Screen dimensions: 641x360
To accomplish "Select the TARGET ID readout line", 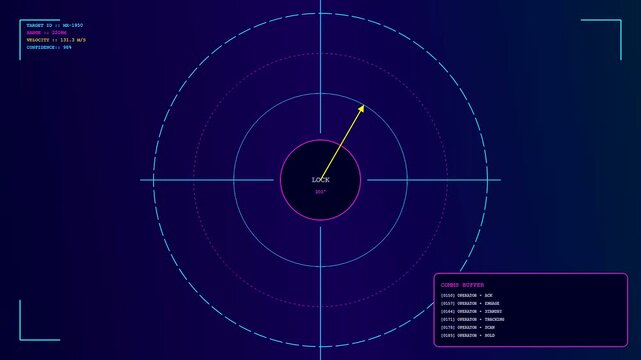I will pos(55,25).
